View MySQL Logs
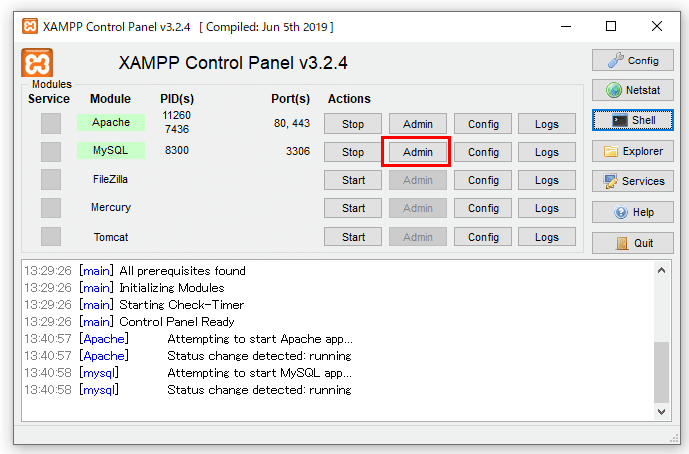689x454 pixels. [547, 152]
